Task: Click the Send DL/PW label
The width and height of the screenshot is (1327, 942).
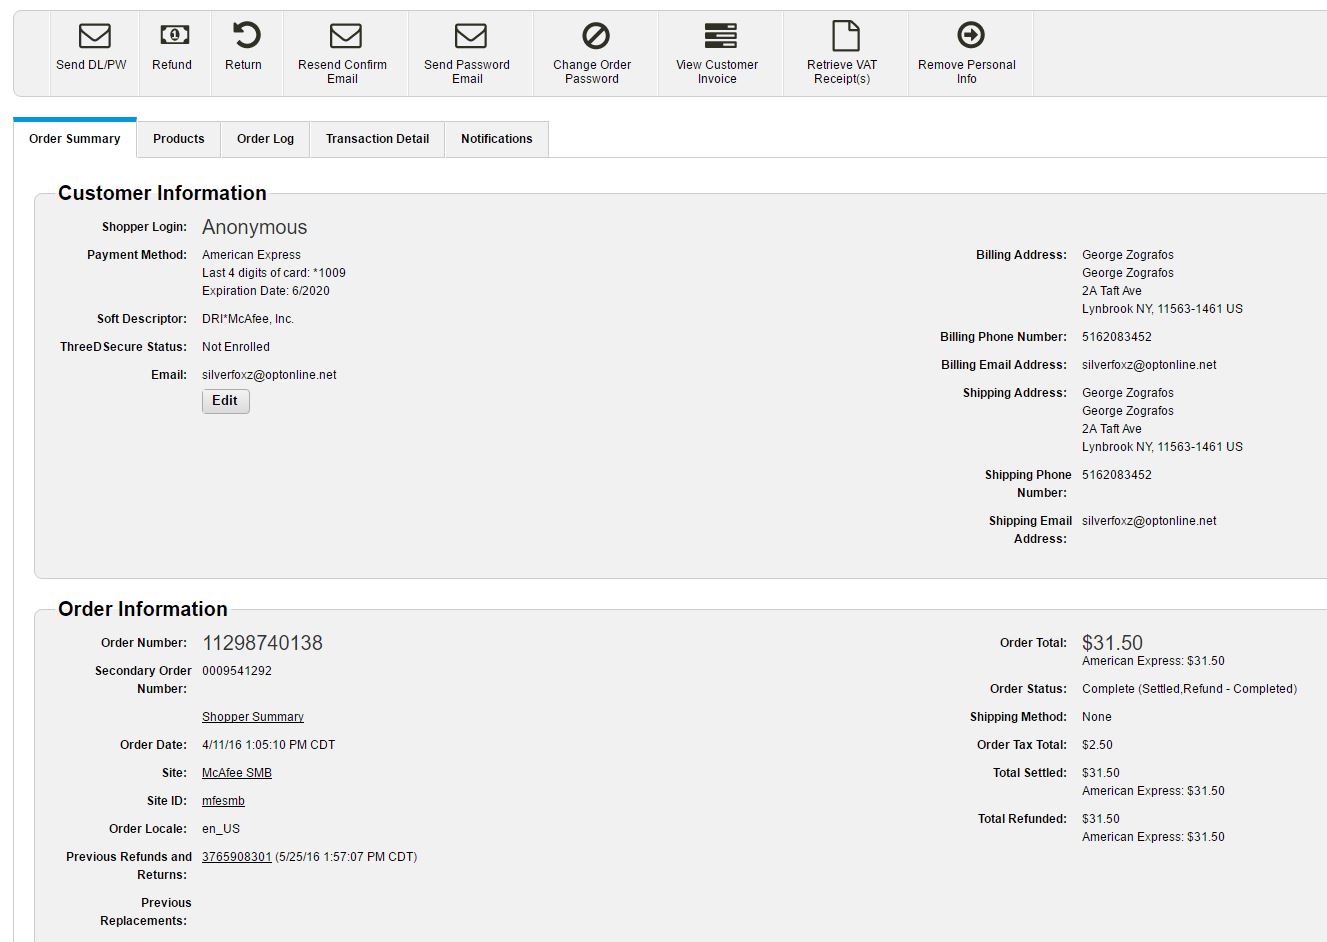Action: point(92,65)
